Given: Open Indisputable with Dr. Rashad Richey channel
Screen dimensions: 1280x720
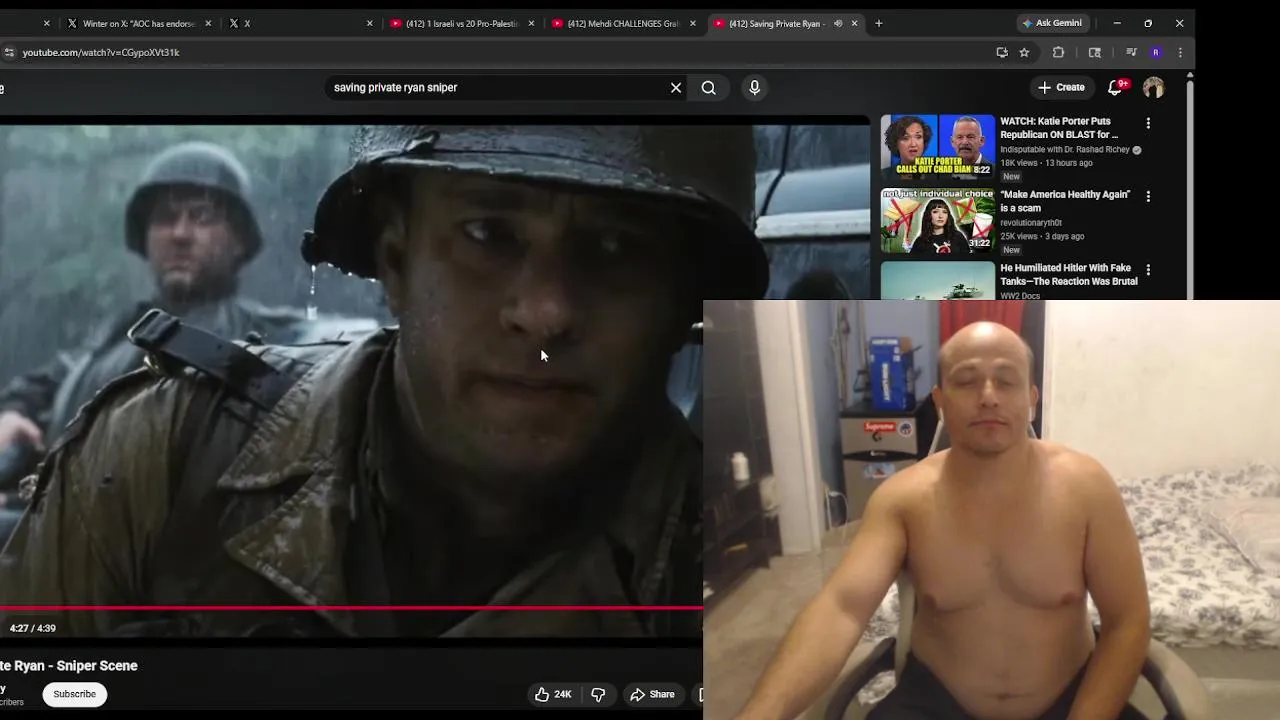Looking at the screenshot, I should [x=1065, y=150].
